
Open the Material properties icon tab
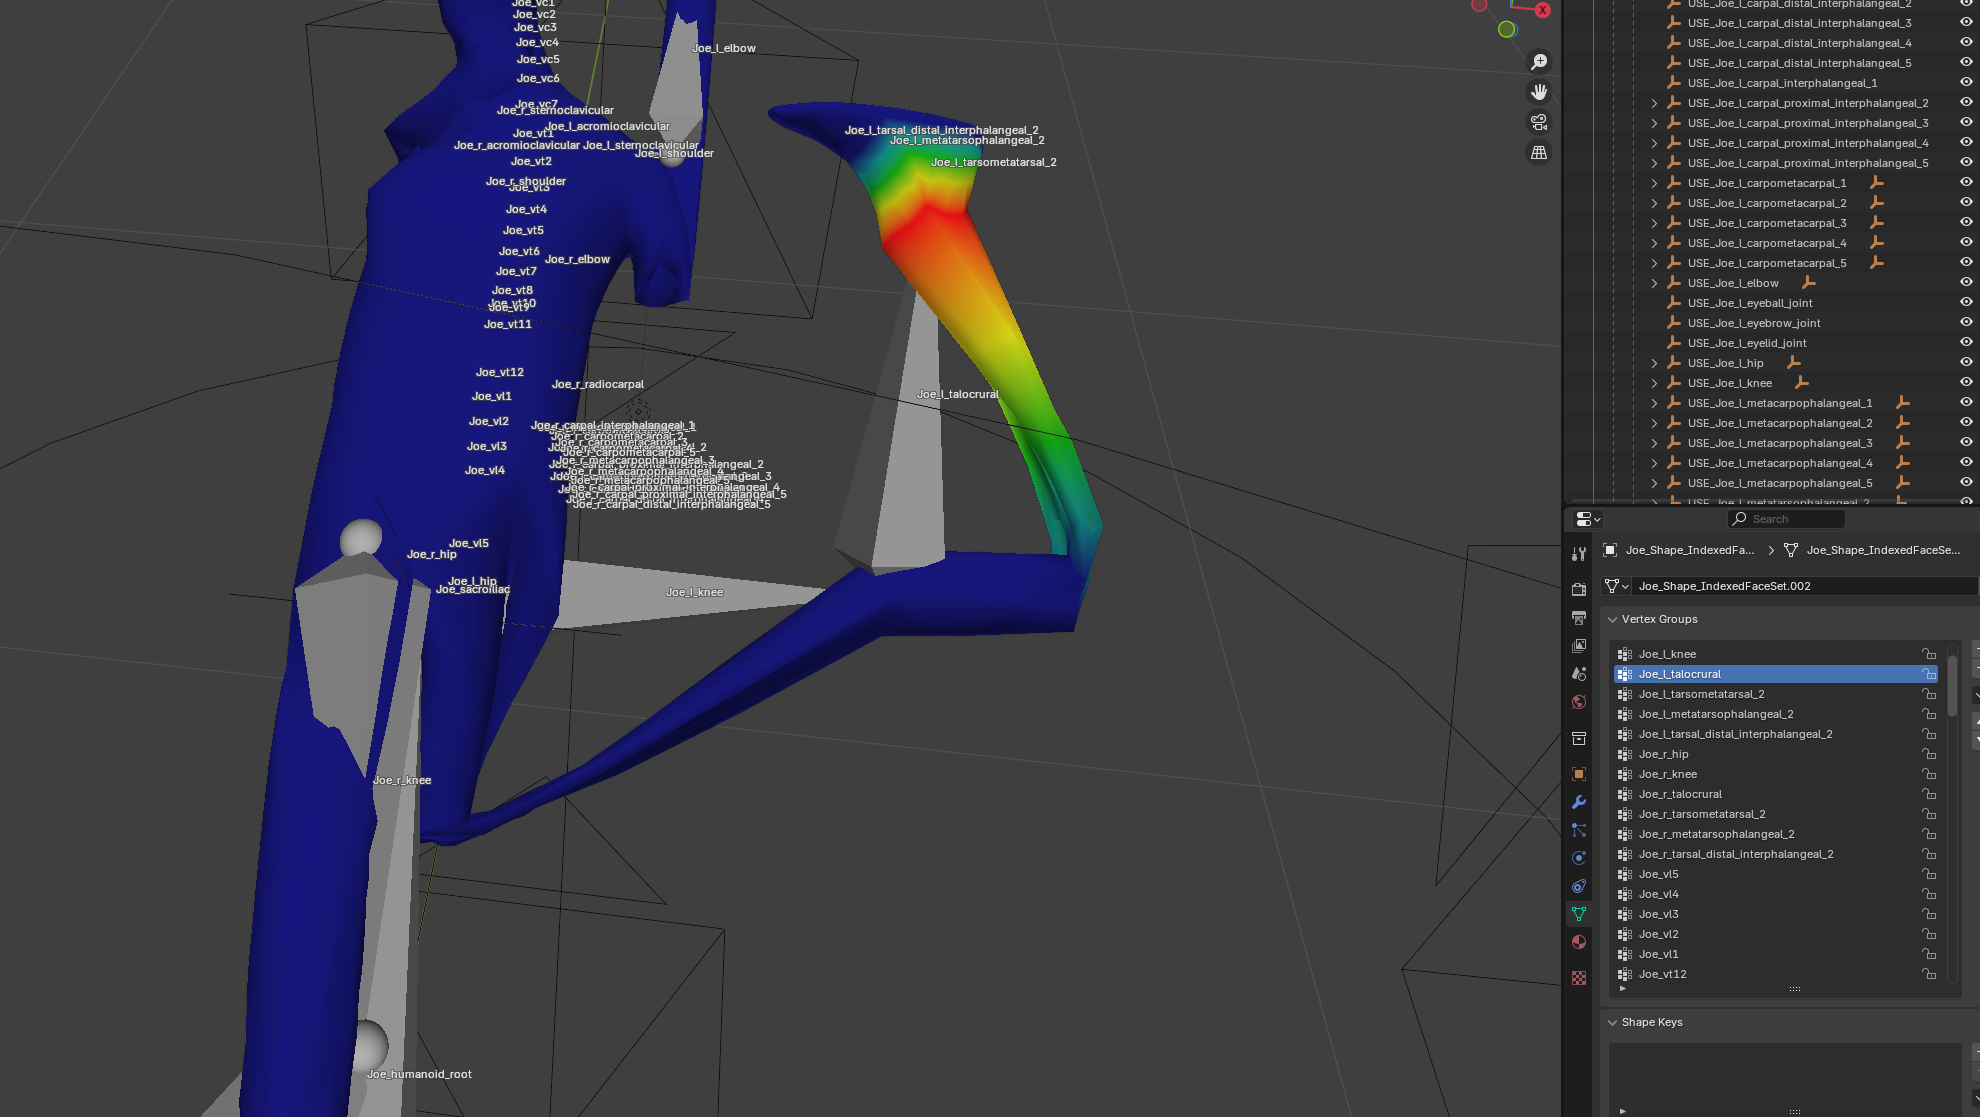click(x=1579, y=942)
